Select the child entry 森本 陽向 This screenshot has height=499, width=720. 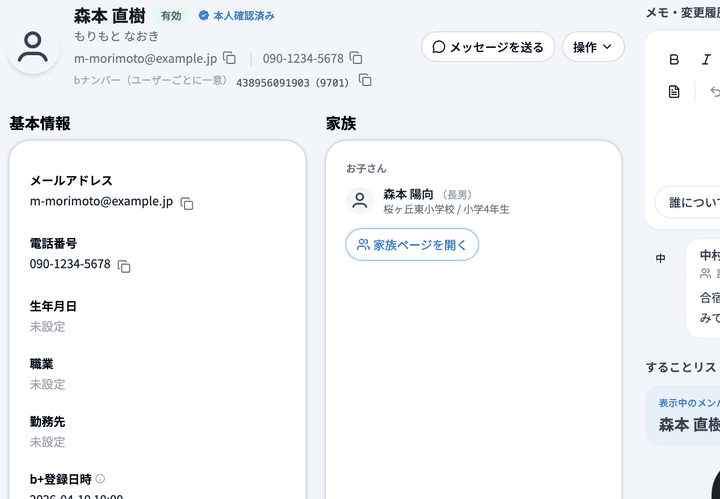pos(428,201)
